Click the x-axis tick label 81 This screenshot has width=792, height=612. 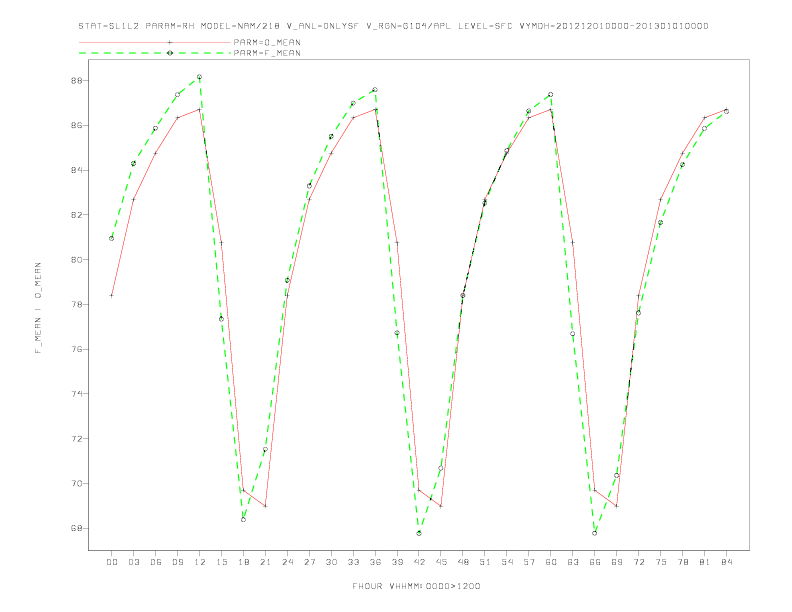coord(705,562)
